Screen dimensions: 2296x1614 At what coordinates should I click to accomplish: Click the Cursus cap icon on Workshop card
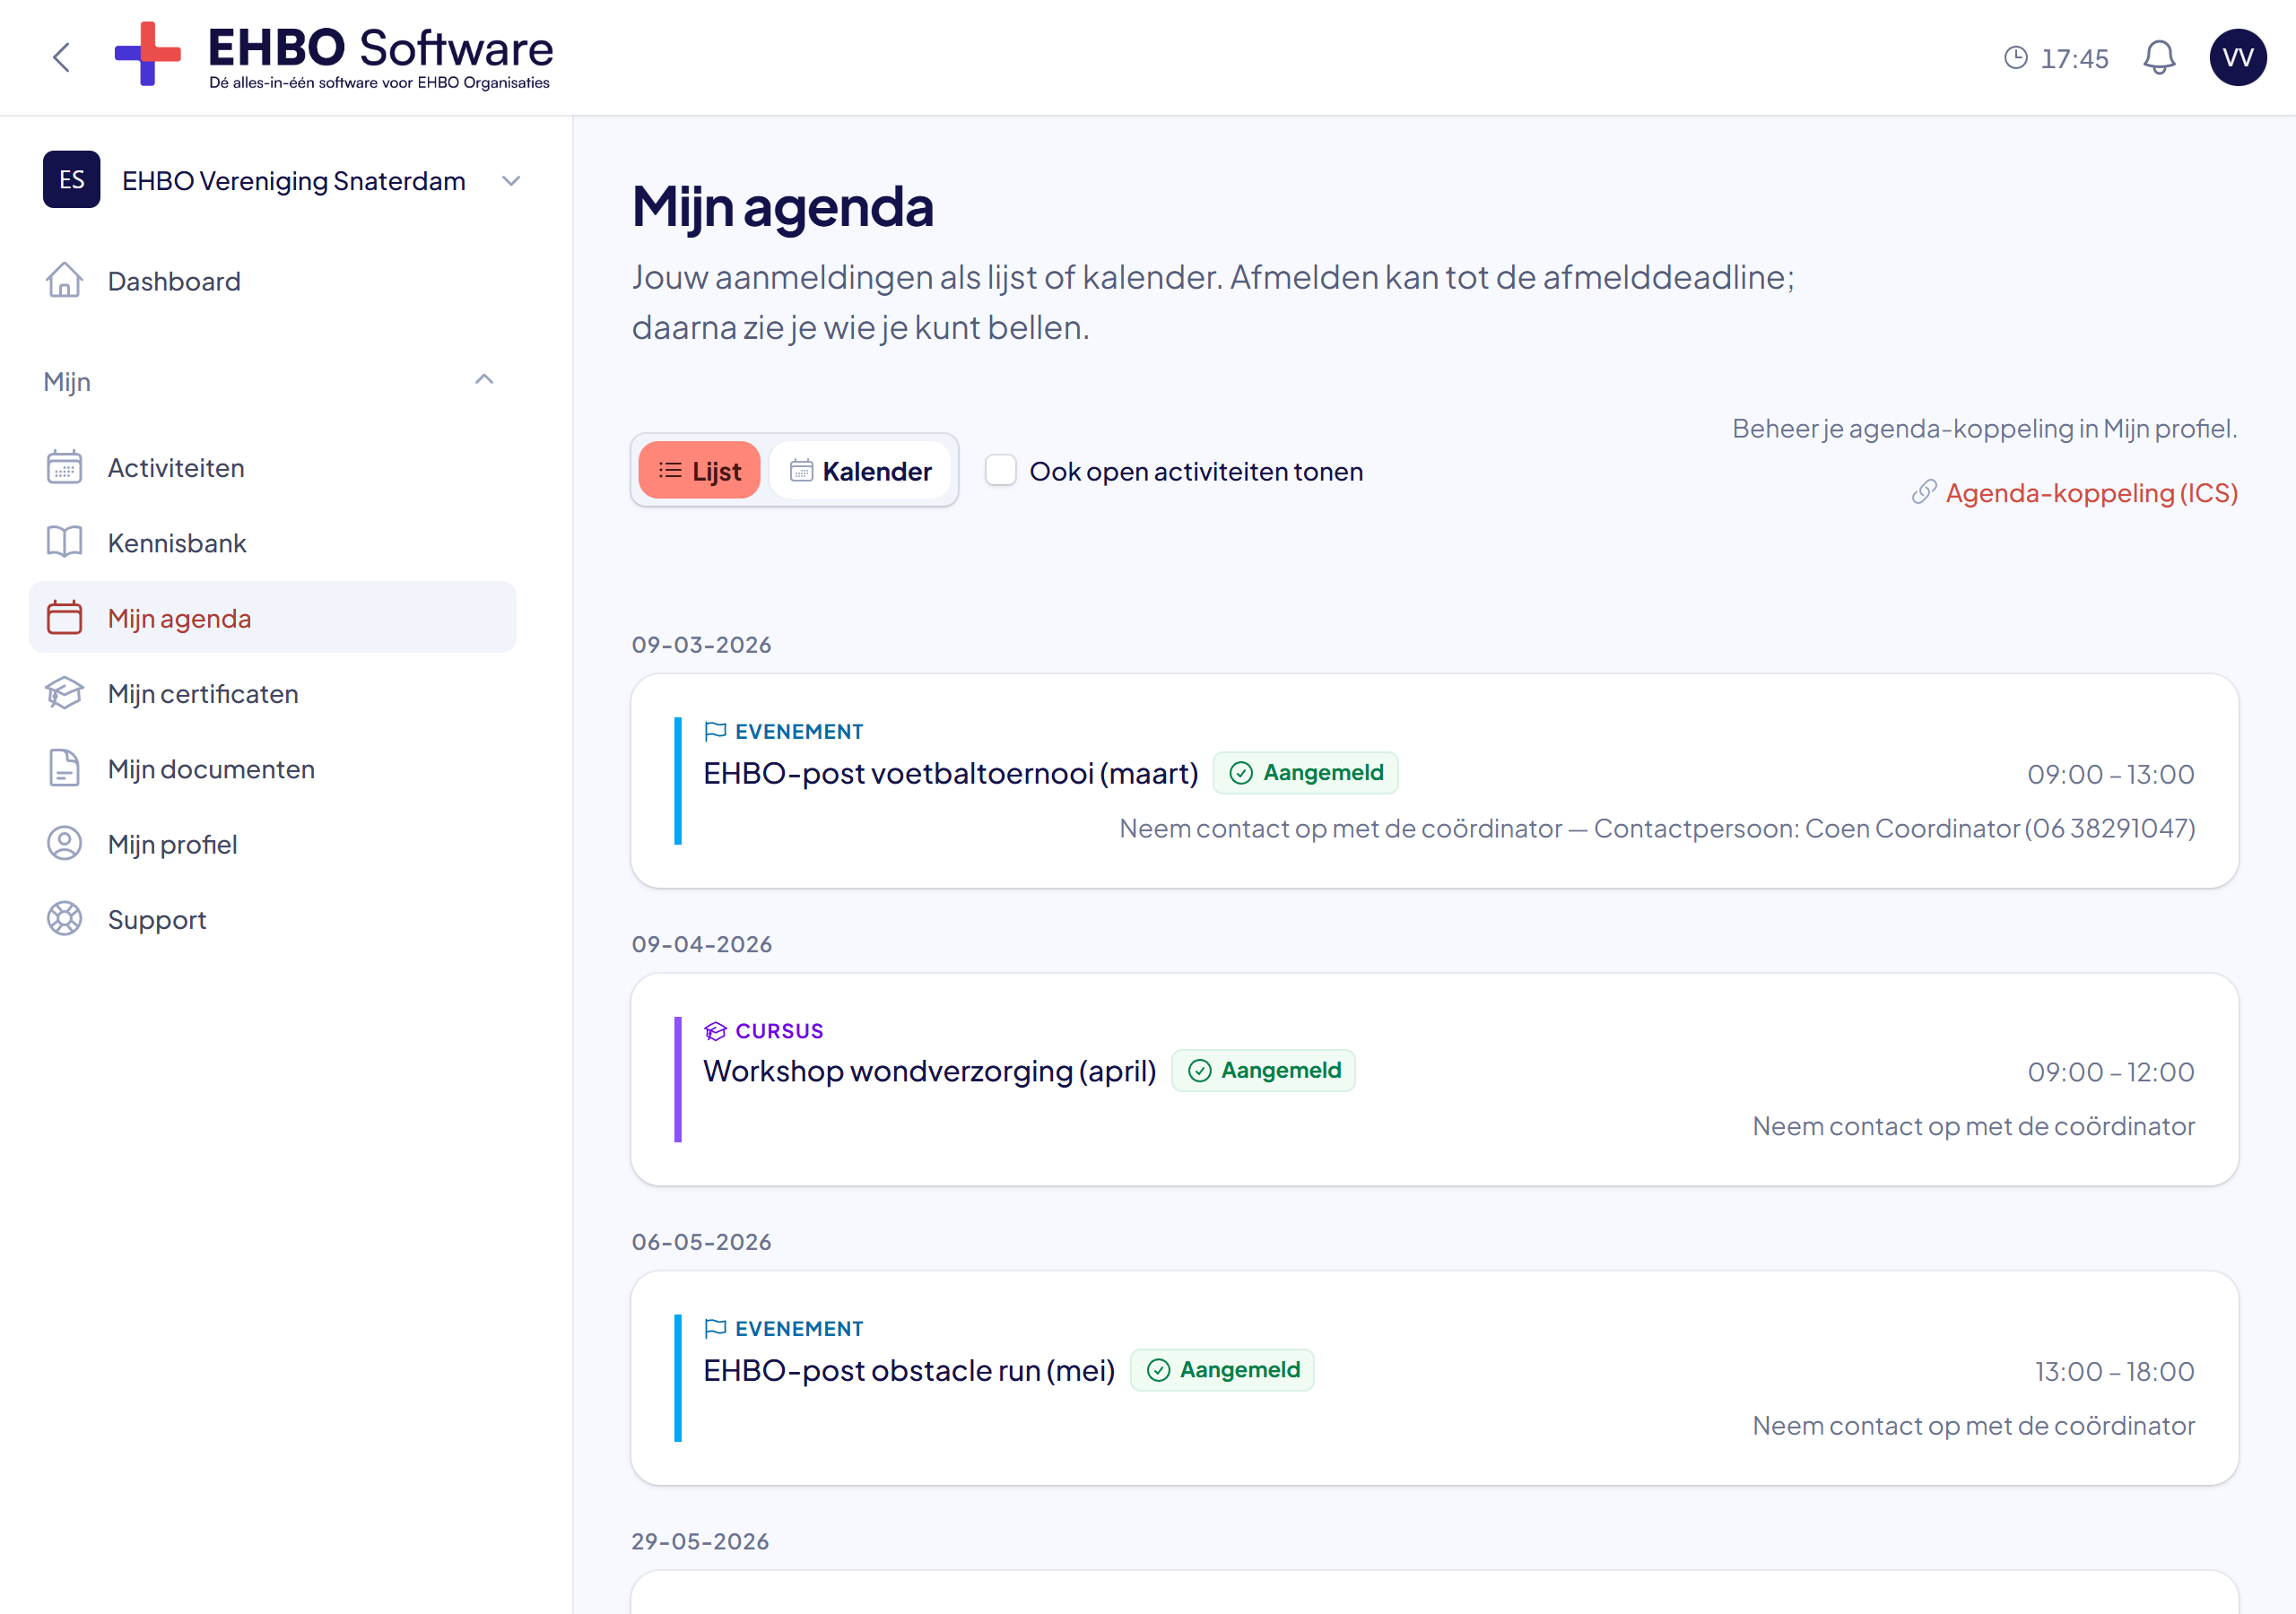715,1031
